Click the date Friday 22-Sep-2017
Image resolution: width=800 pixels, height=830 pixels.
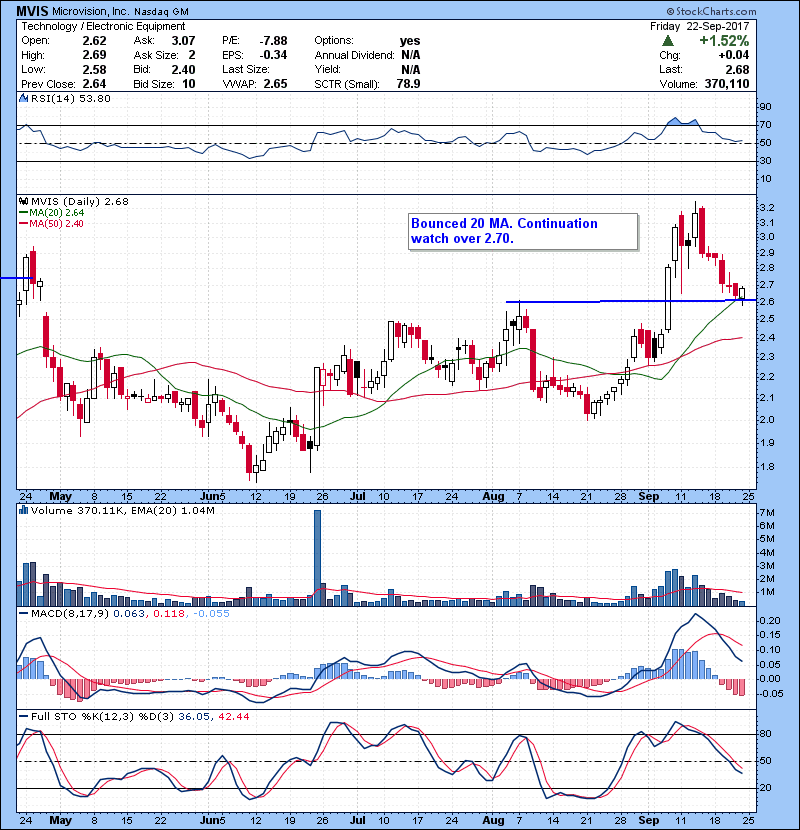click(x=699, y=26)
